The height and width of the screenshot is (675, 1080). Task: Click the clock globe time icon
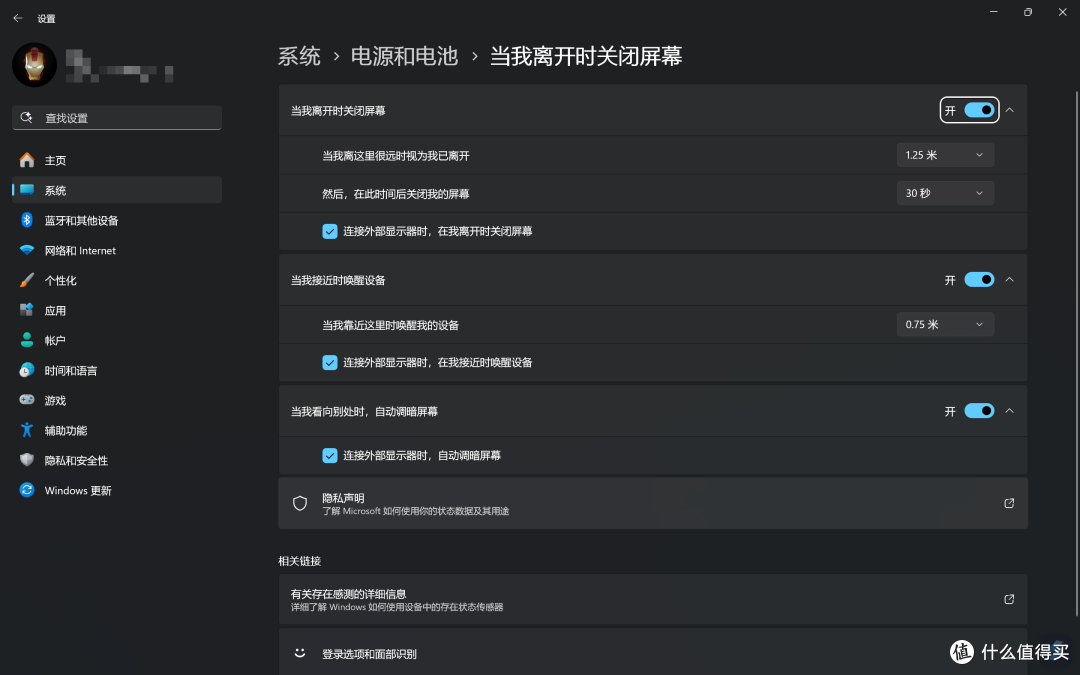click(x=27, y=370)
